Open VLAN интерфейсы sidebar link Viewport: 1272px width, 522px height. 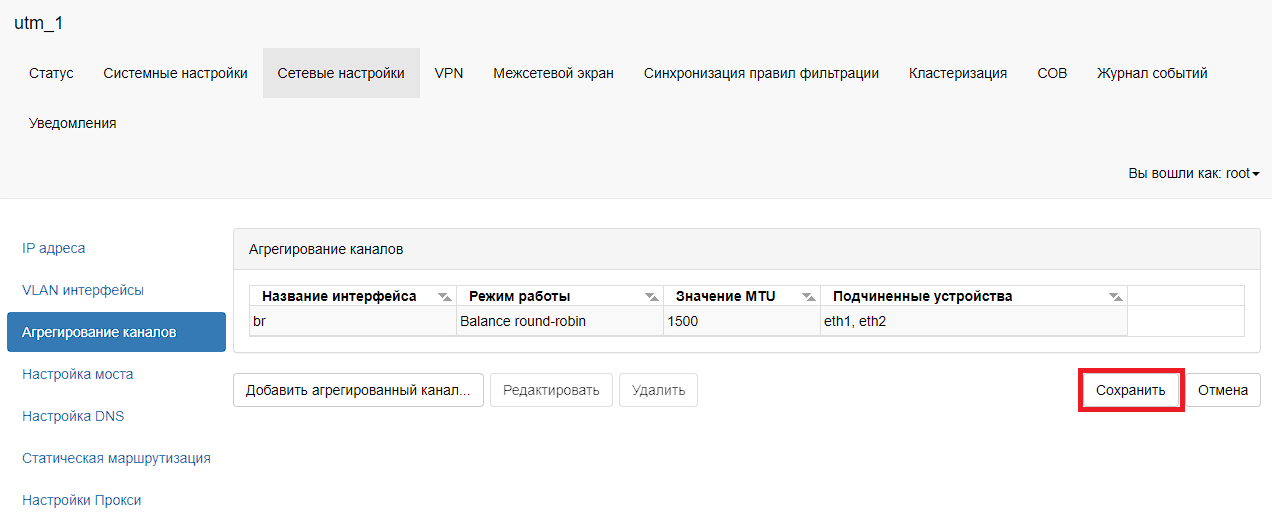(83, 290)
